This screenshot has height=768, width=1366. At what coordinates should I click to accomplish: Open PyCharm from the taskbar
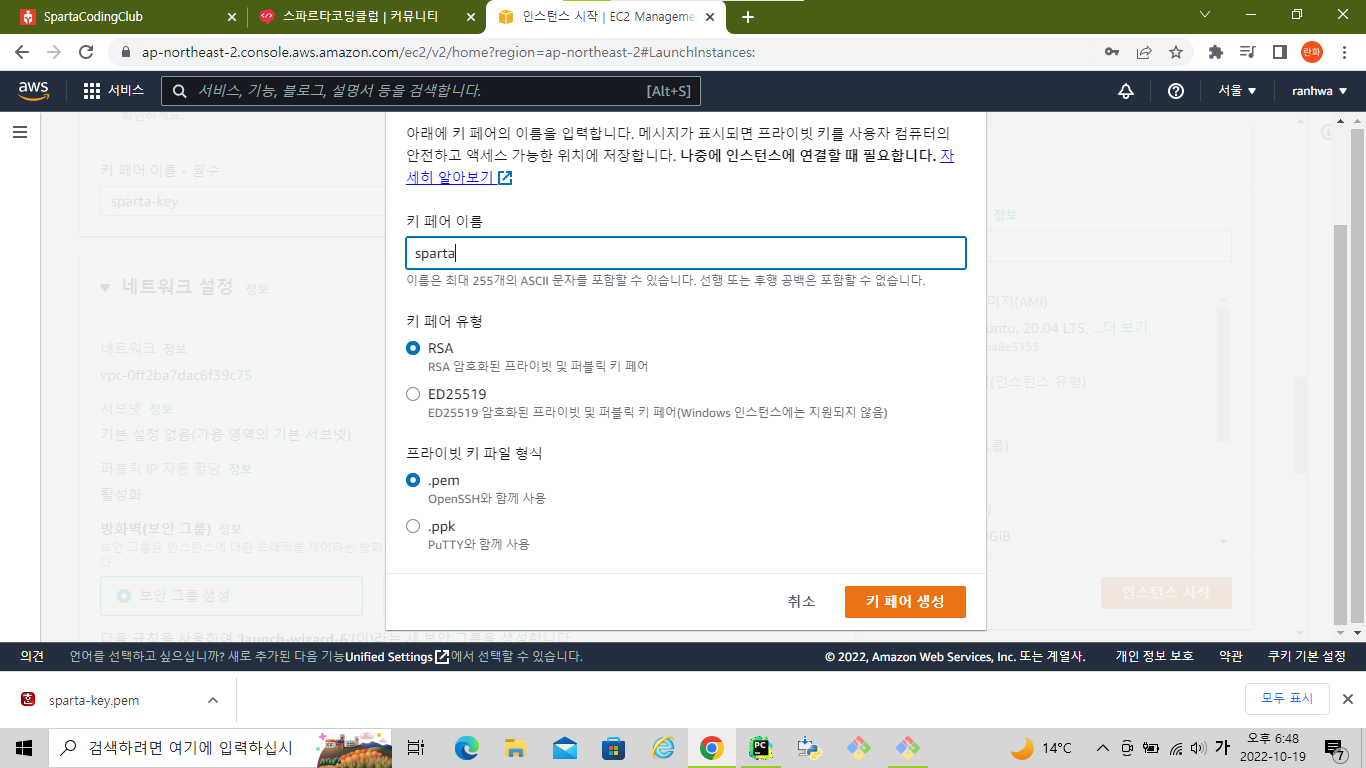761,747
